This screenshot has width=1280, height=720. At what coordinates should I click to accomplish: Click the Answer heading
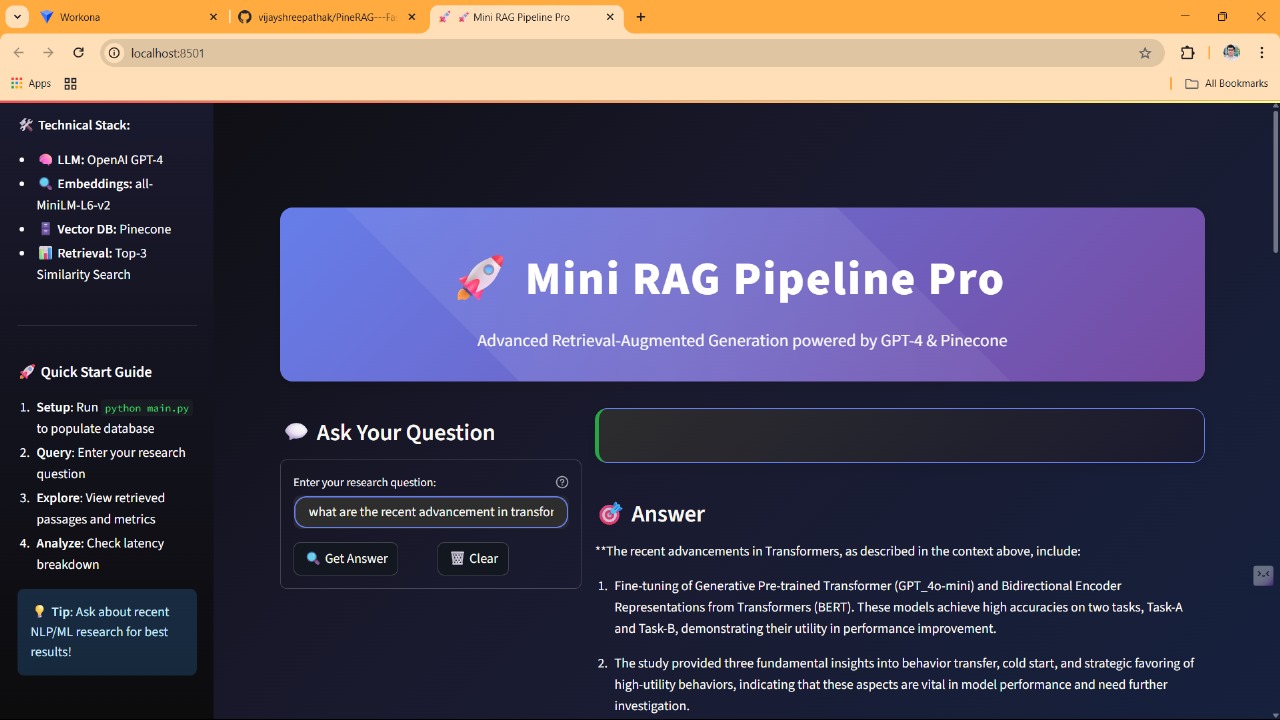pyautogui.click(x=651, y=514)
